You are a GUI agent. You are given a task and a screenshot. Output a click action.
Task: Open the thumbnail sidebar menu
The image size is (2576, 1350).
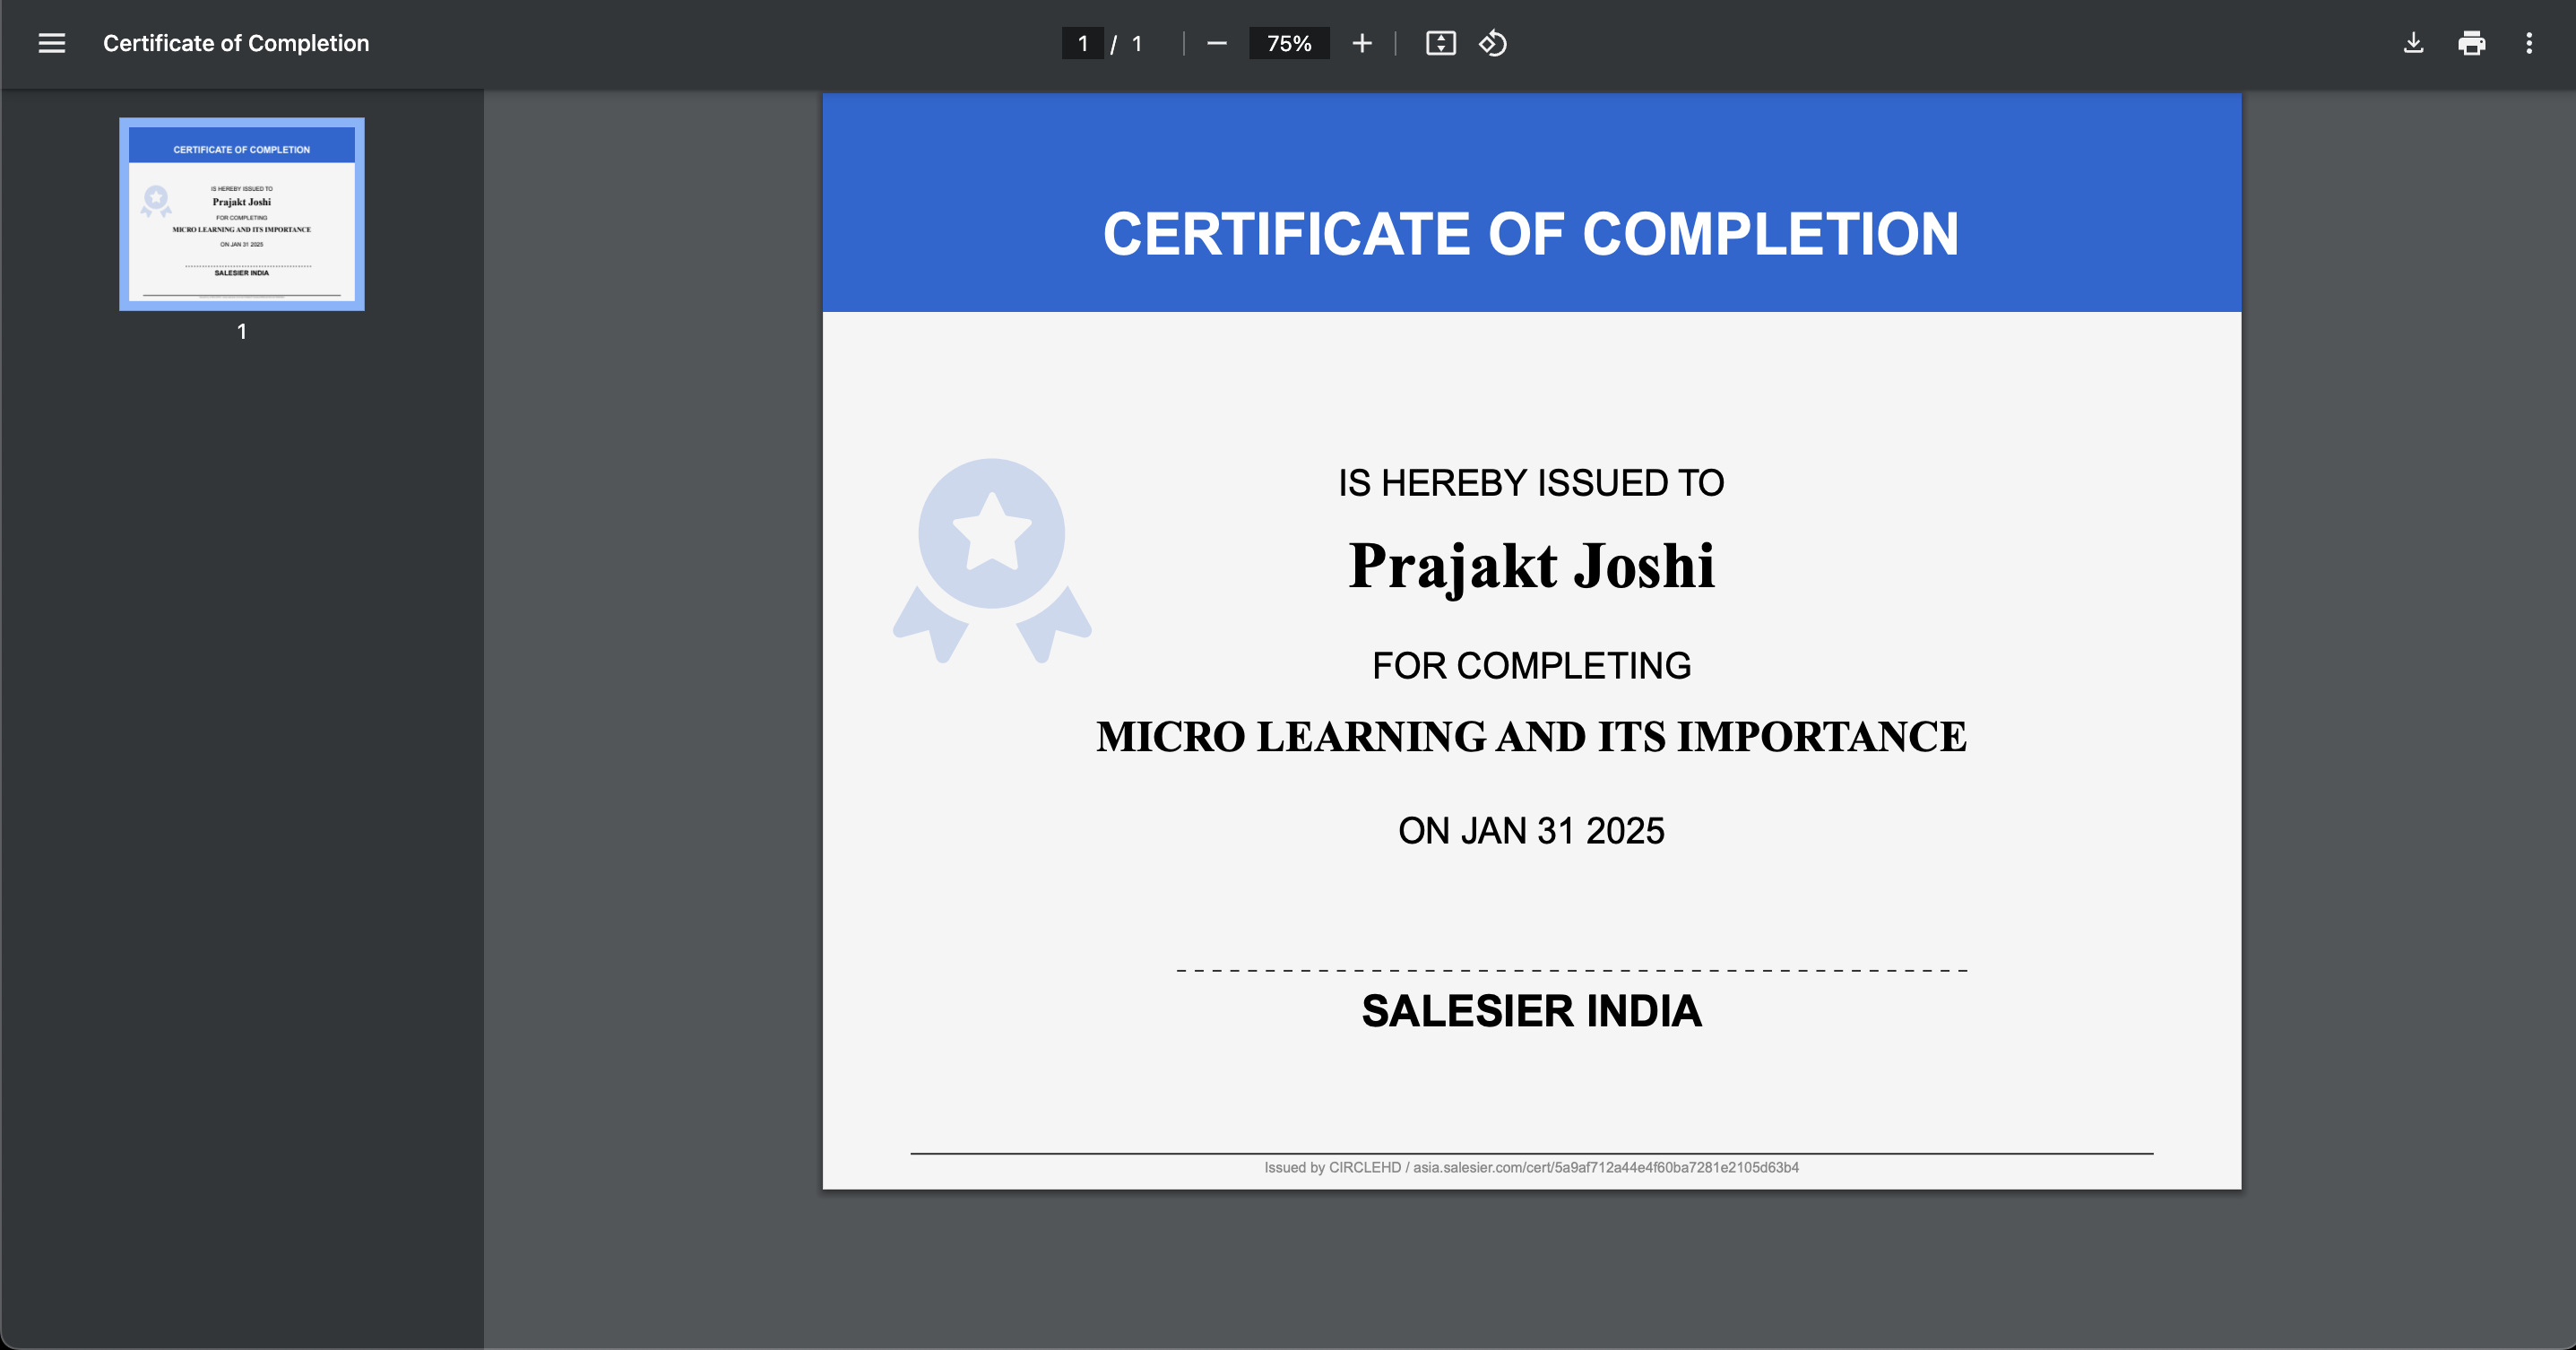click(51, 43)
